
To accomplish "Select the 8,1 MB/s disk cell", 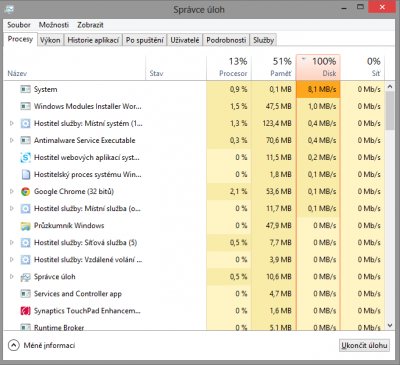I will click(318, 89).
